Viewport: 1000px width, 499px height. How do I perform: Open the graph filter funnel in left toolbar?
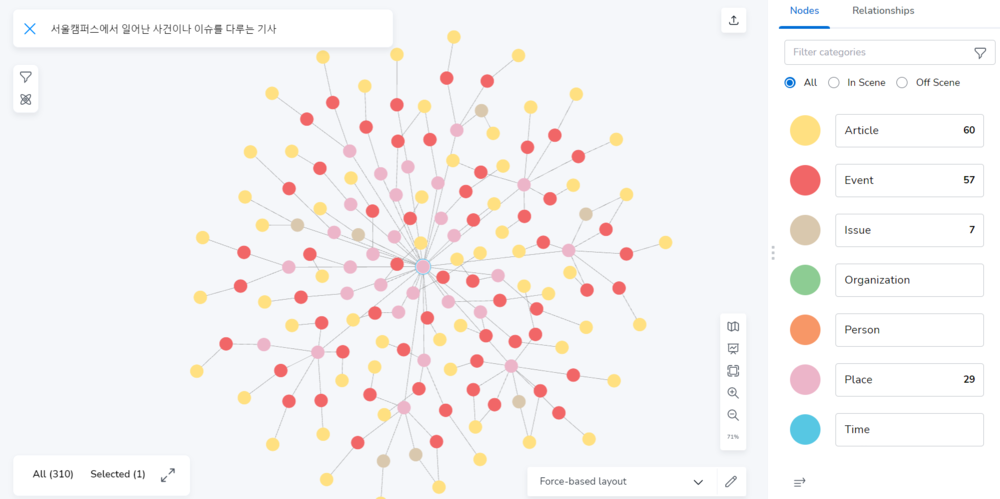(x=26, y=77)
